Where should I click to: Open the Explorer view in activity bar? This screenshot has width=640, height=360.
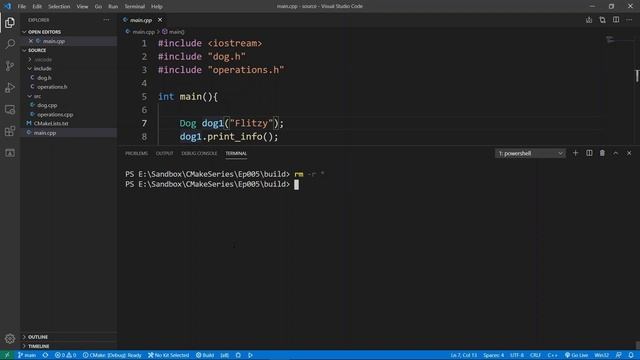pyautogui.click(x=10, y=22)
